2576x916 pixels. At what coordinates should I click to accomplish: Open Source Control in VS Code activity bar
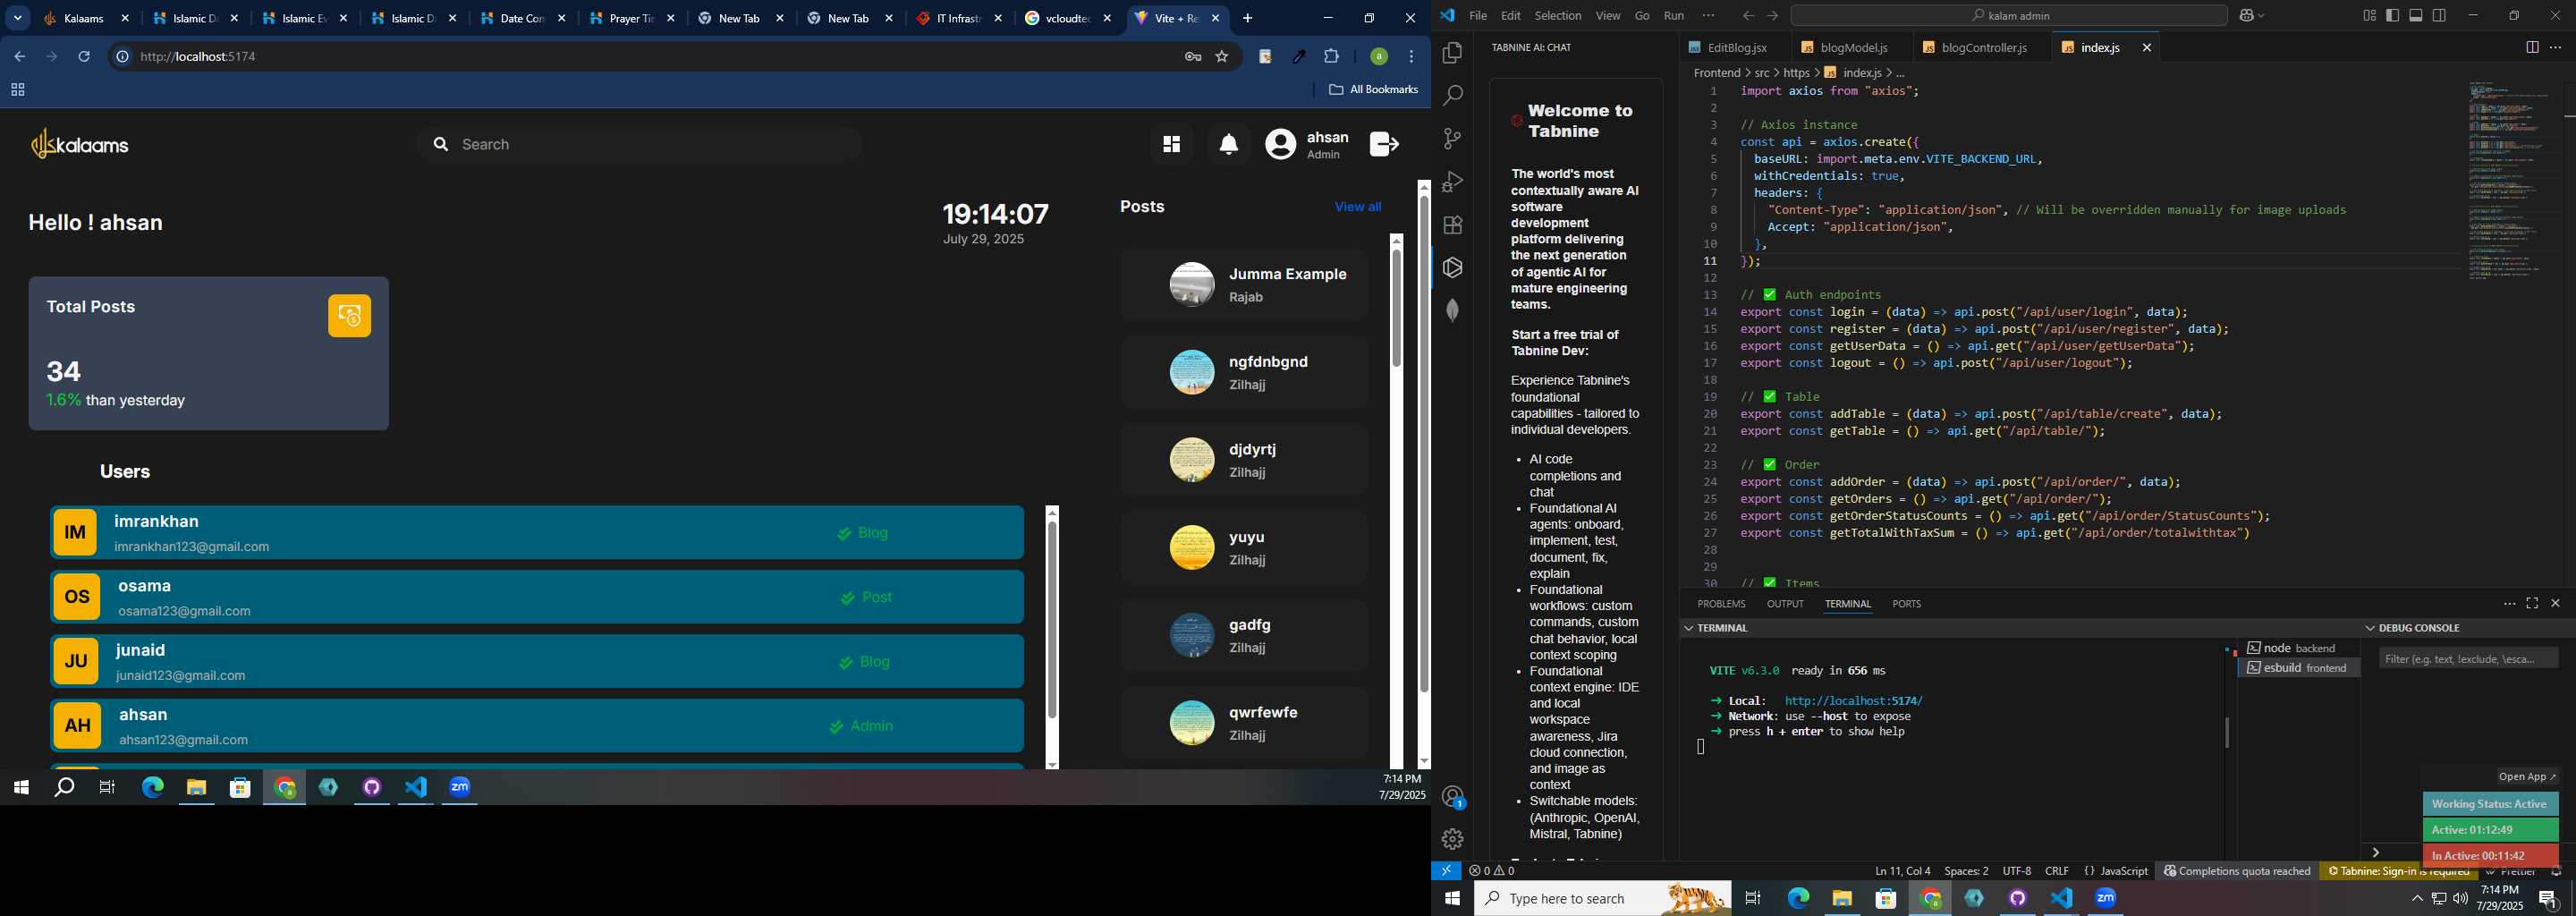[1452, 139]
